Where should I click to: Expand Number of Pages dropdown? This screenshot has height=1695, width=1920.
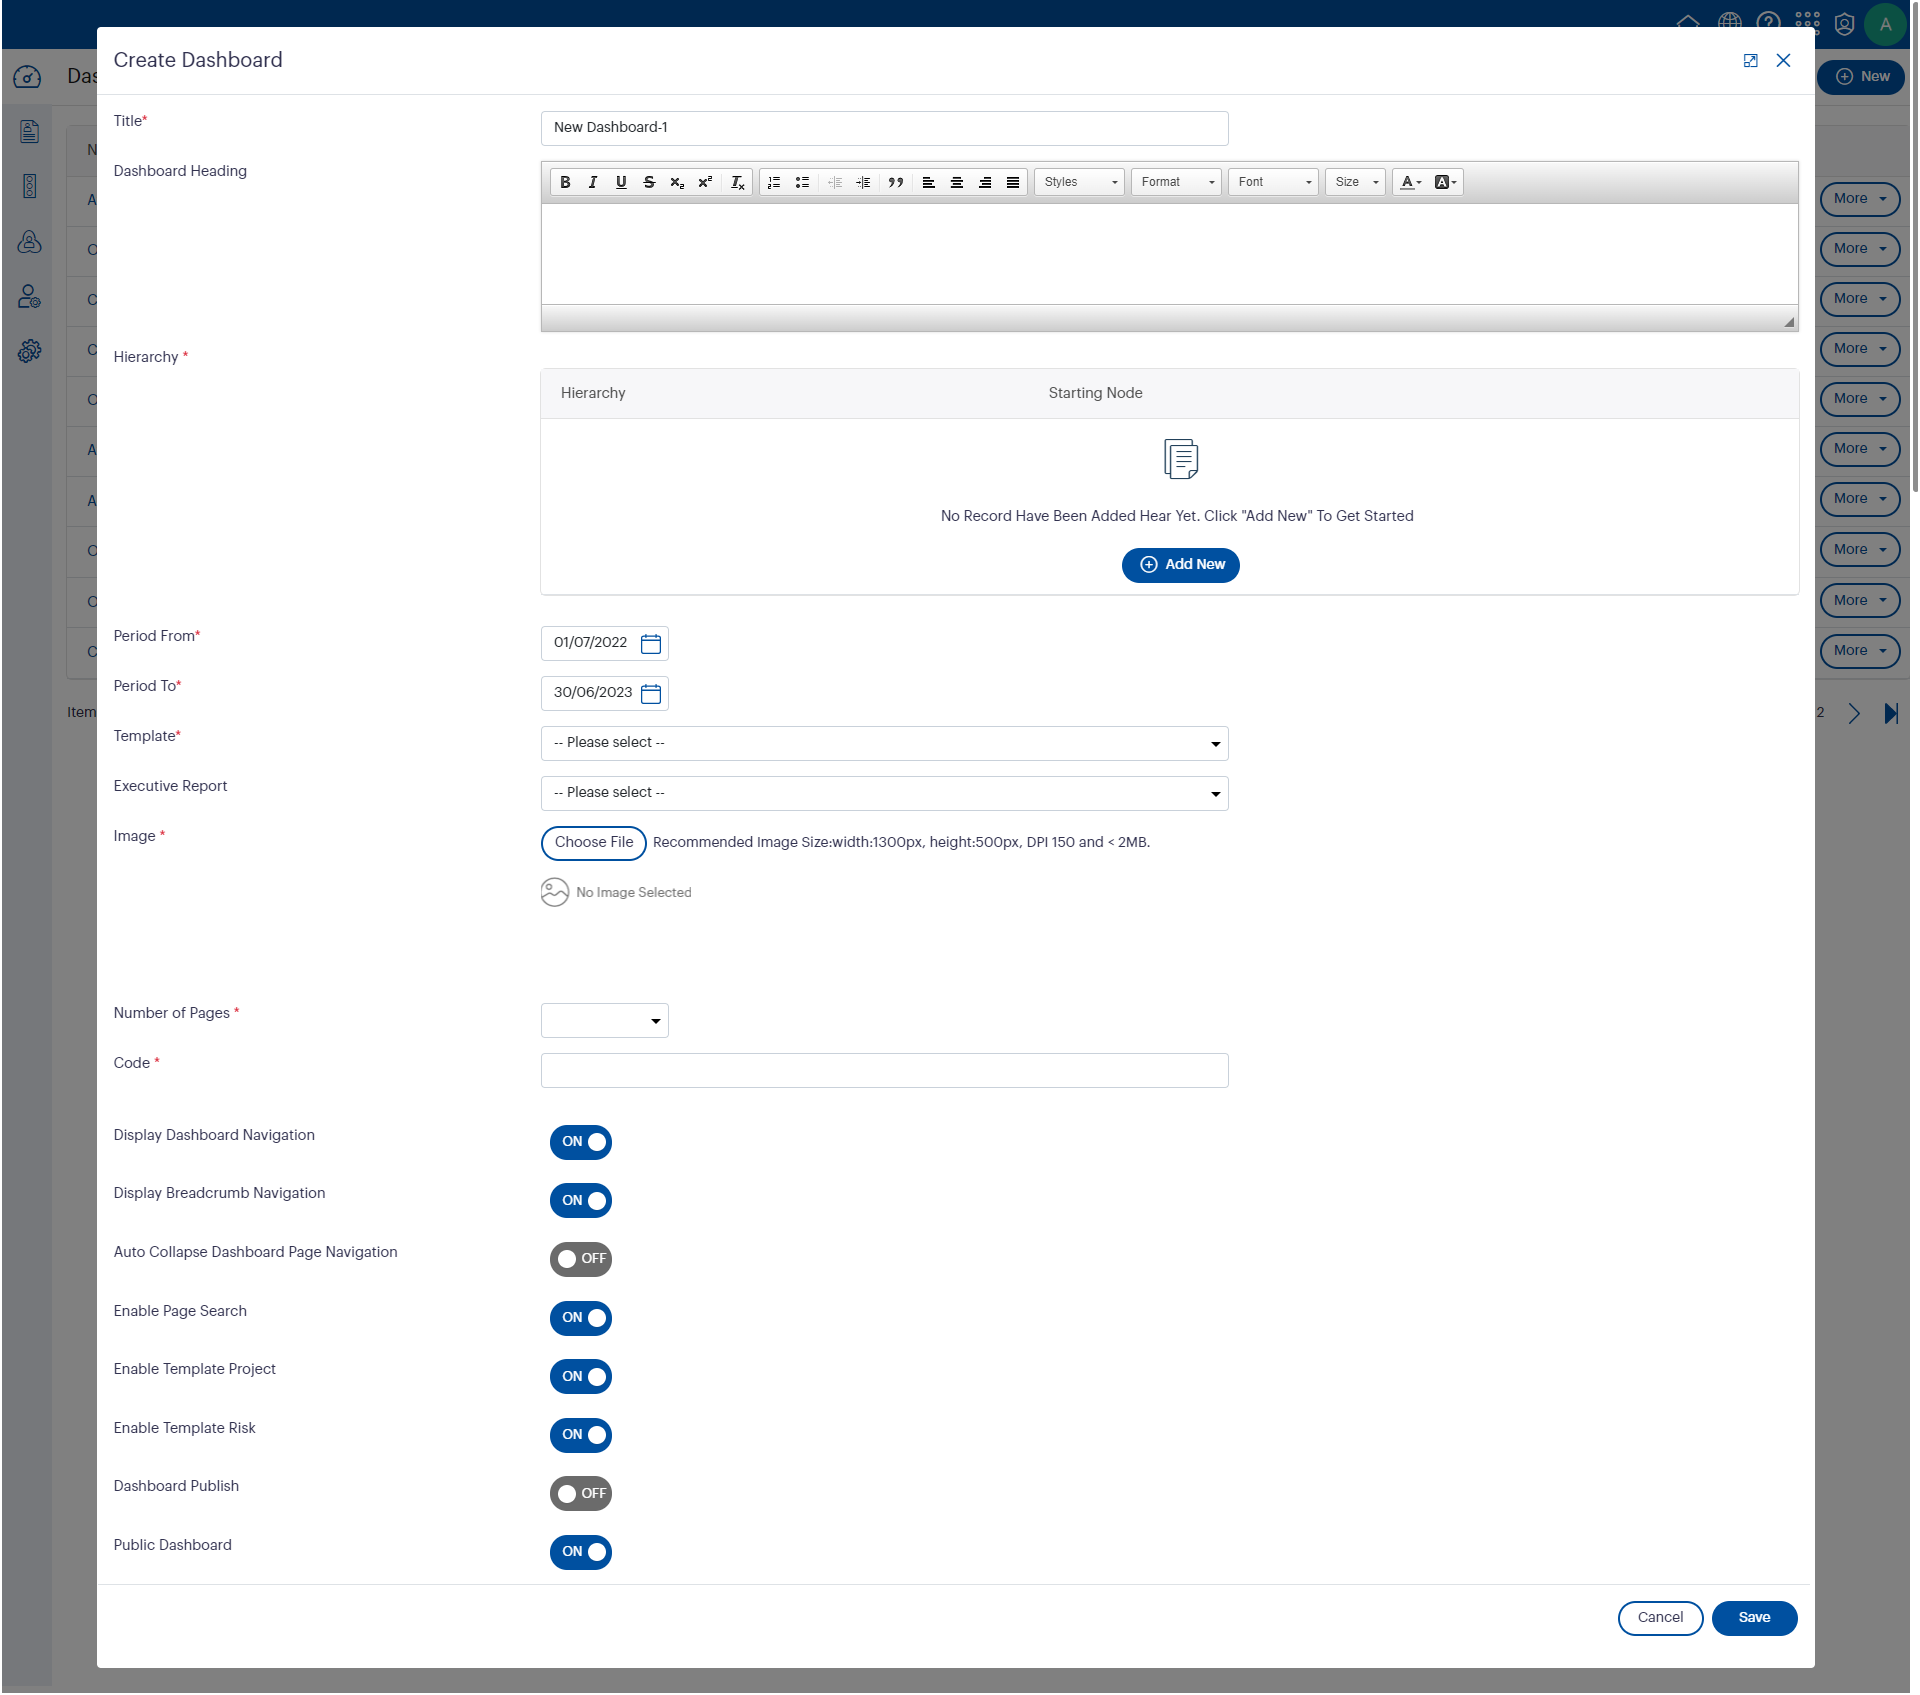604,1021
